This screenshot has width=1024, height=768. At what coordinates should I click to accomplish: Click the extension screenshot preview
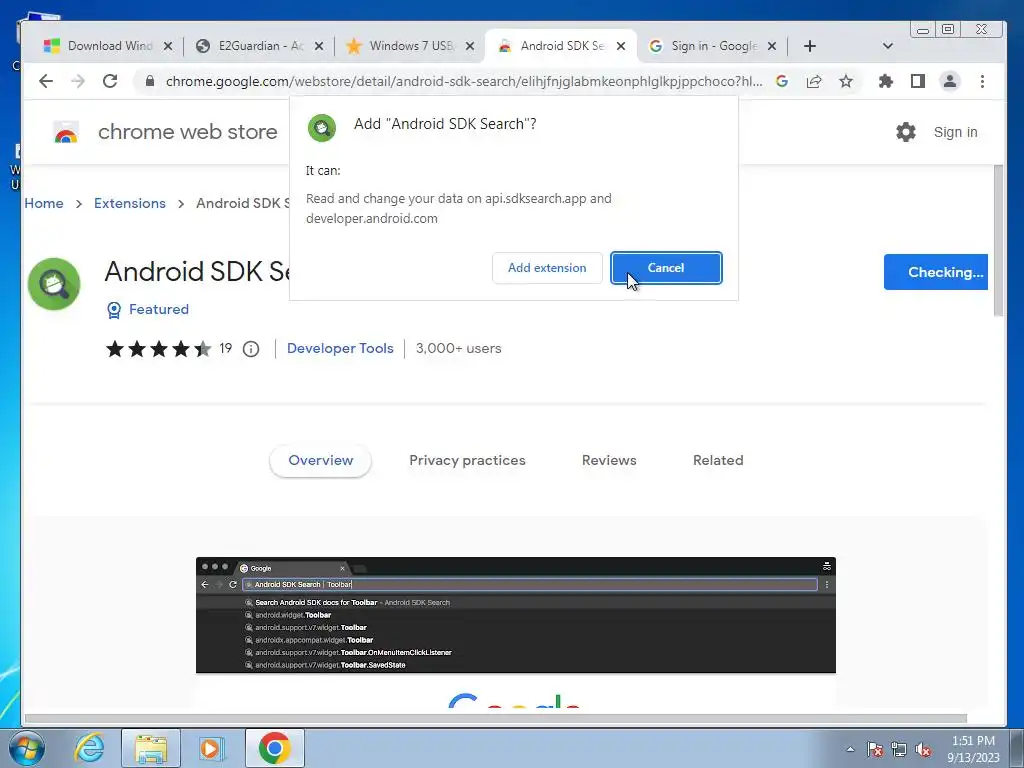click(x=516, y=630)
